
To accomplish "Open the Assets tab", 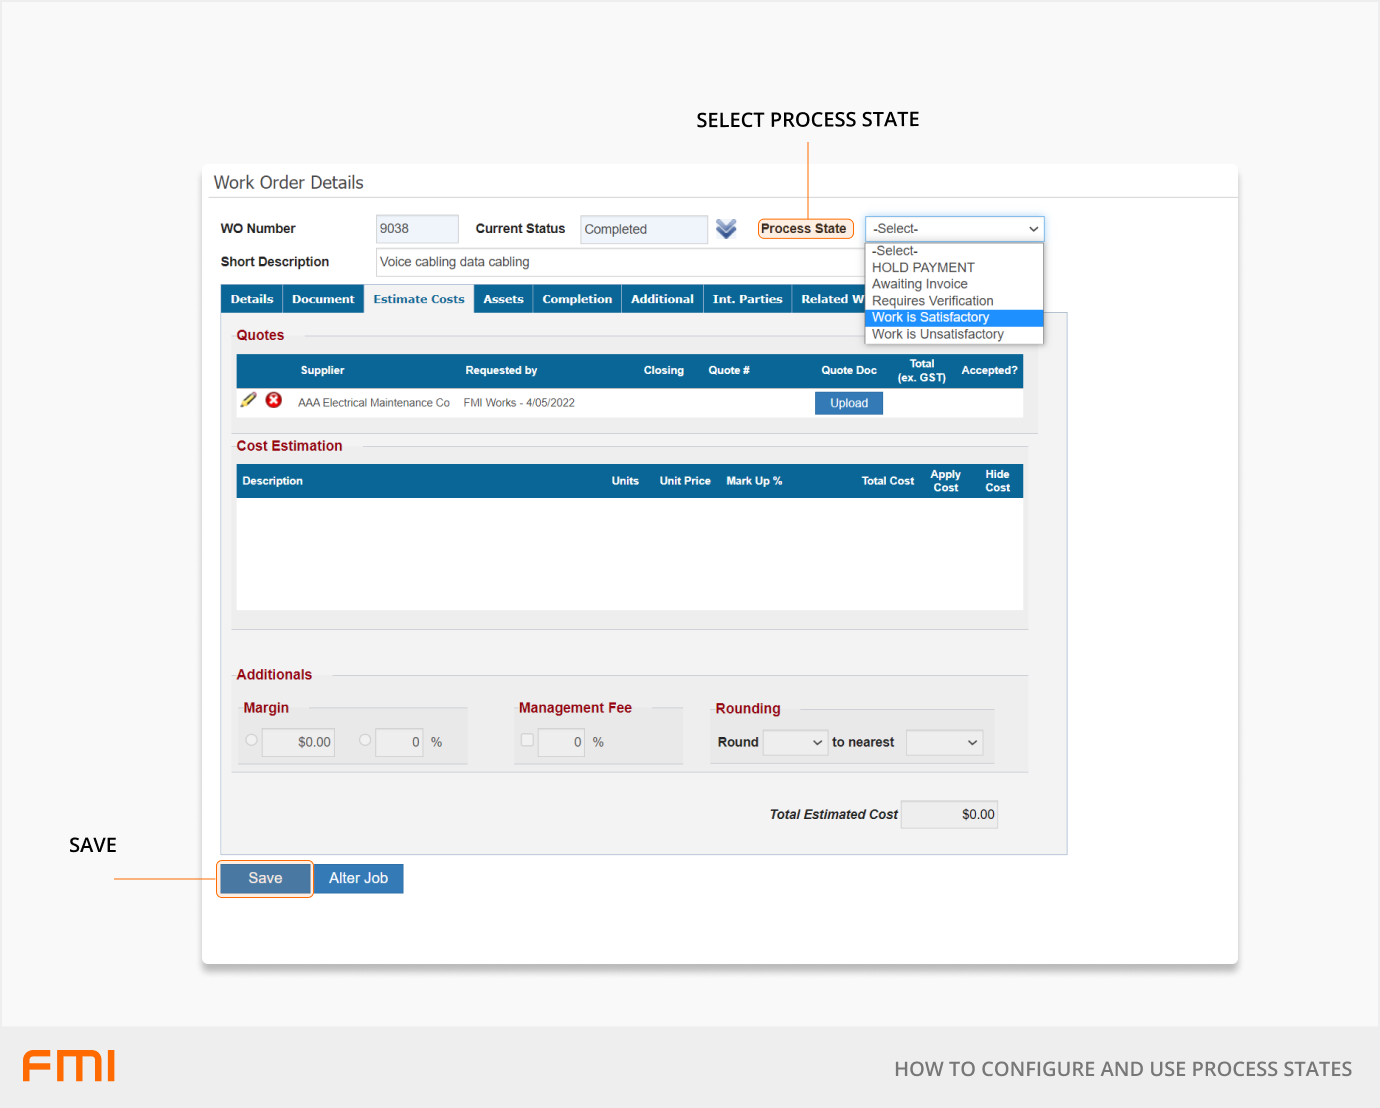I will [503, 299].
